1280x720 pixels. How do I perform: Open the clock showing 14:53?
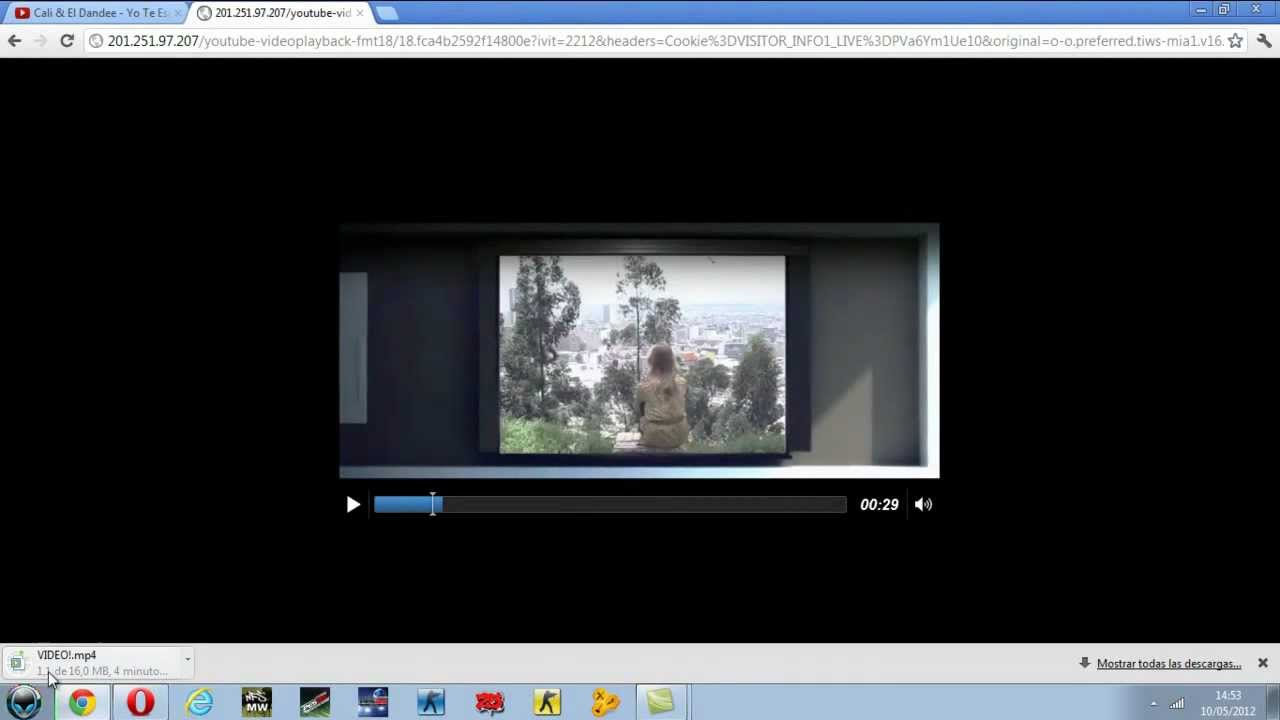1228,703
